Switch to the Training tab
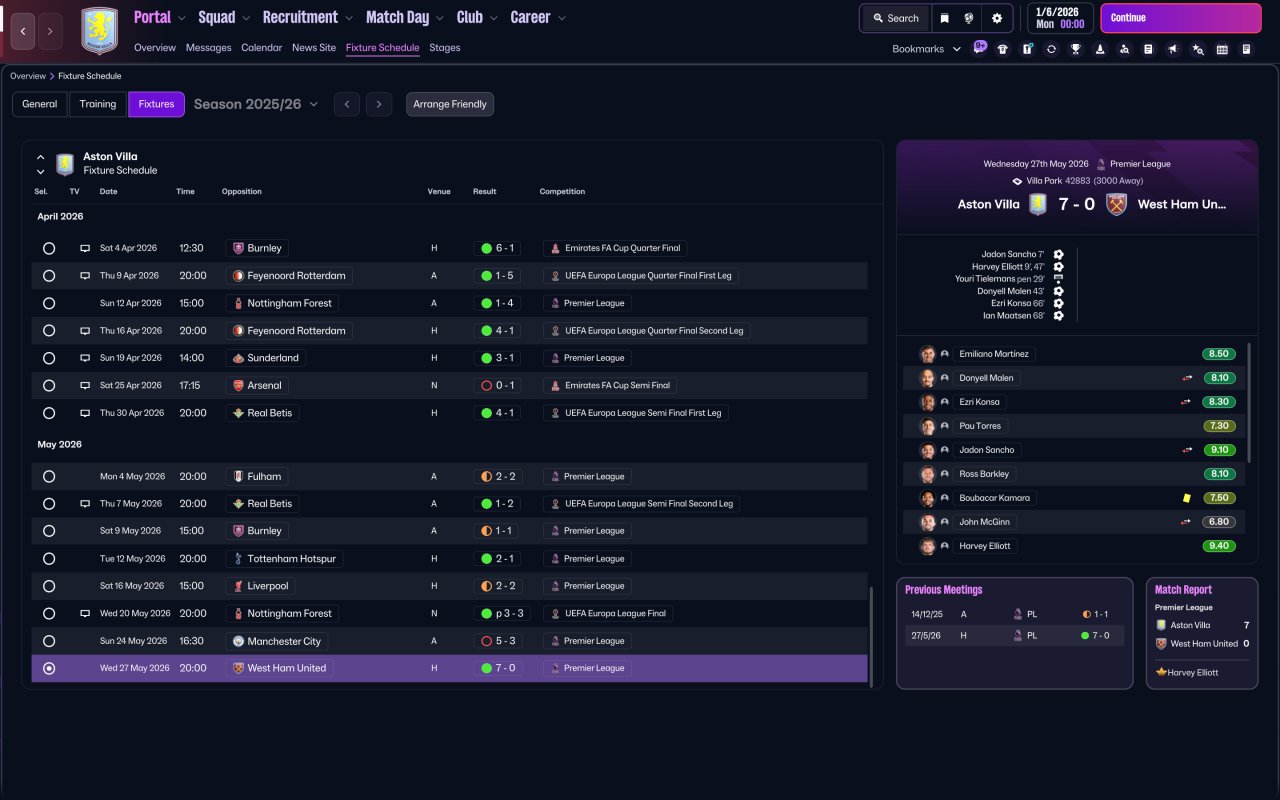The width and height of the screenshot is (1280, 800). pyautogui.click(x=98, y=104)
